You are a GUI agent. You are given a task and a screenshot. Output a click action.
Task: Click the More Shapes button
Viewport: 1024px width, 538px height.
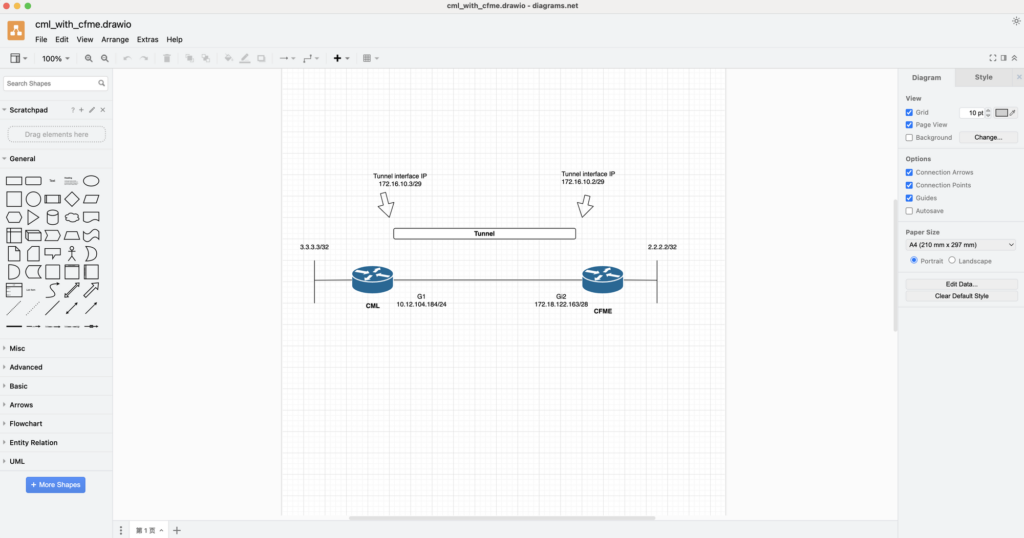[55, 485]
